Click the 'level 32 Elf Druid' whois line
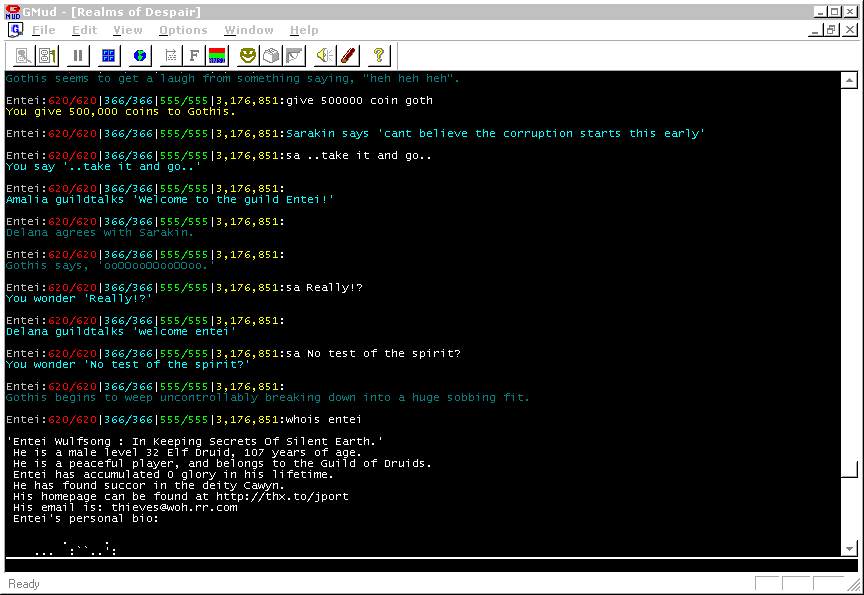 [x=187, y=452]
